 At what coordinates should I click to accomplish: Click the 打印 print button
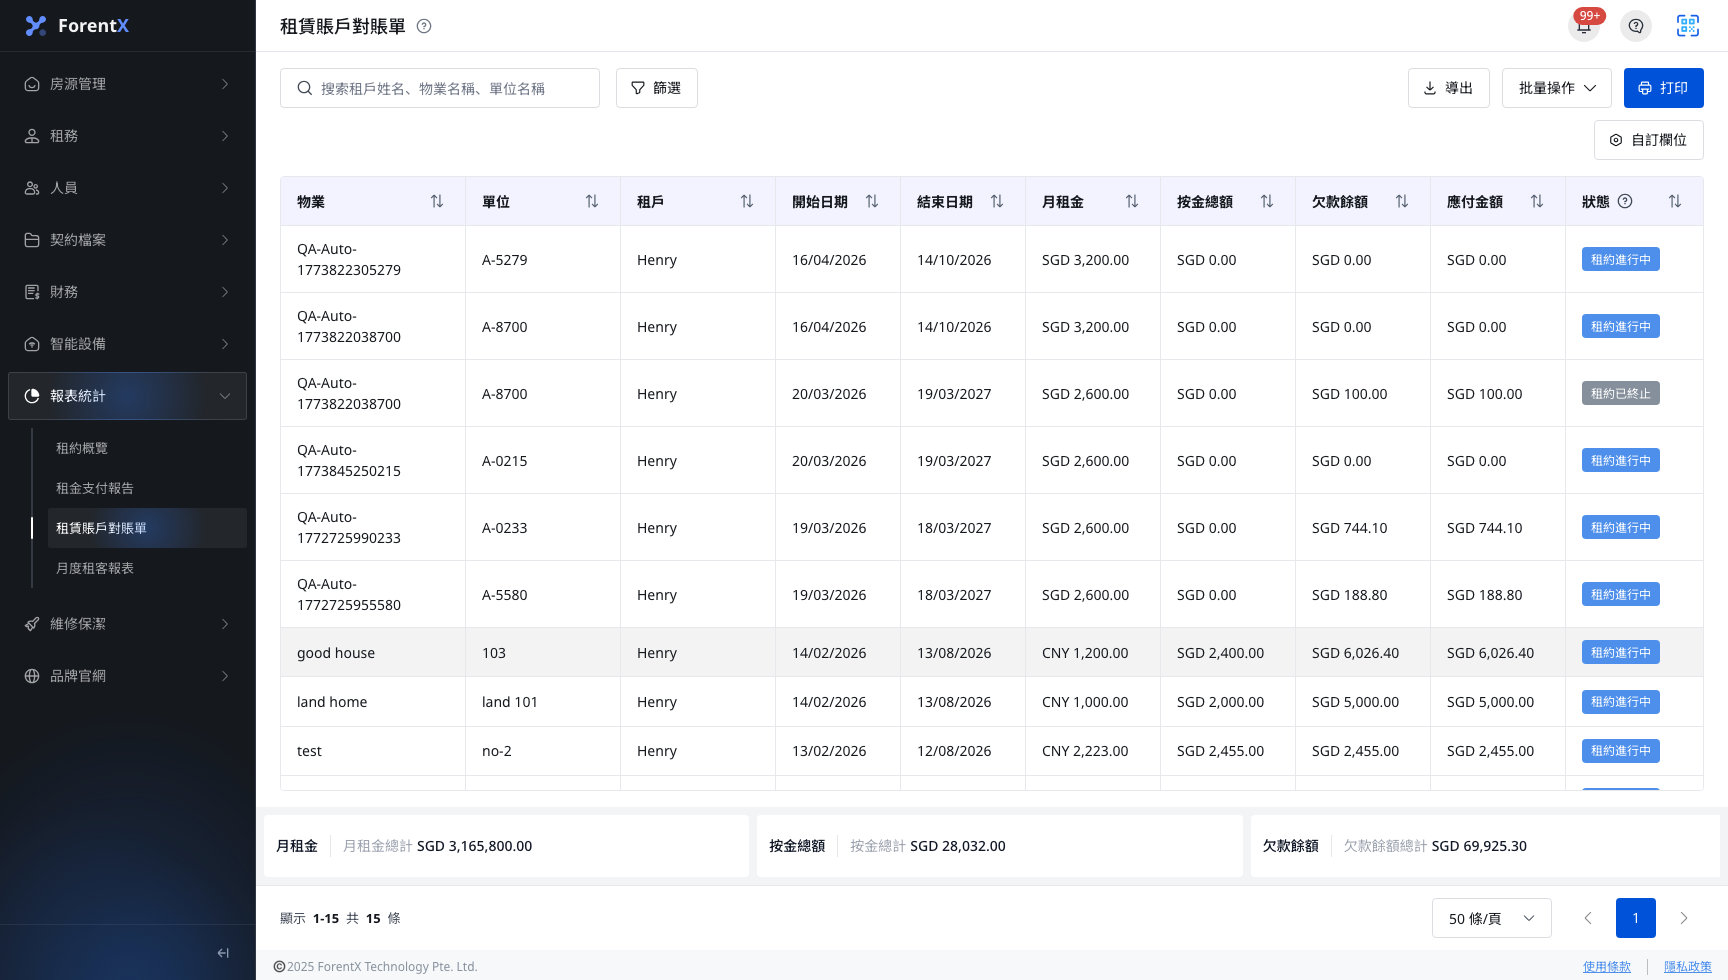tap(1664, 88)
